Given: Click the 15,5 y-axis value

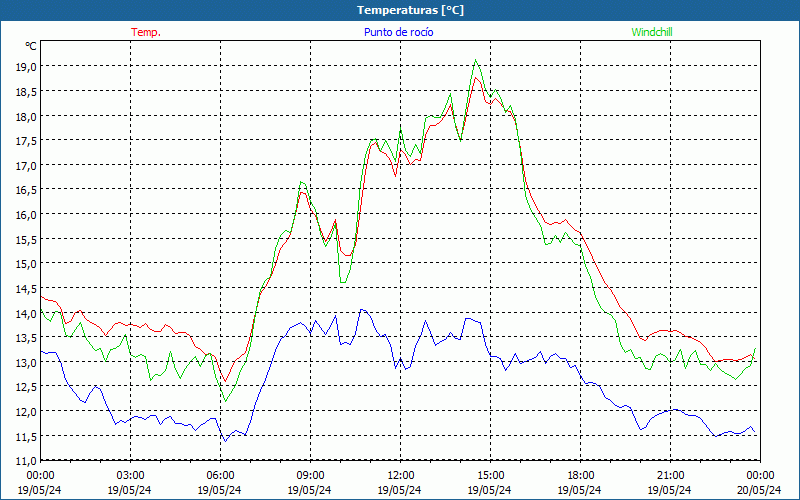Looking at the screenshot, I should (x=26, y=239).
